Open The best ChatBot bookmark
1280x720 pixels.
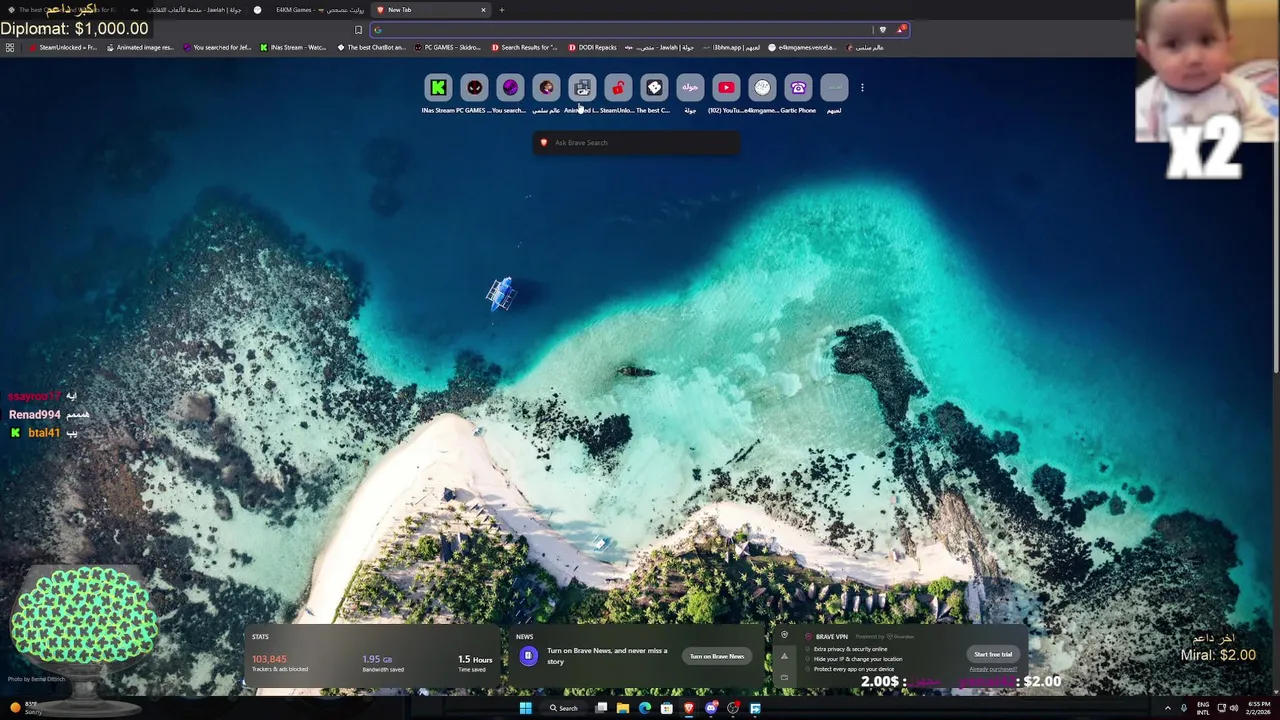(x=371, y=47)
